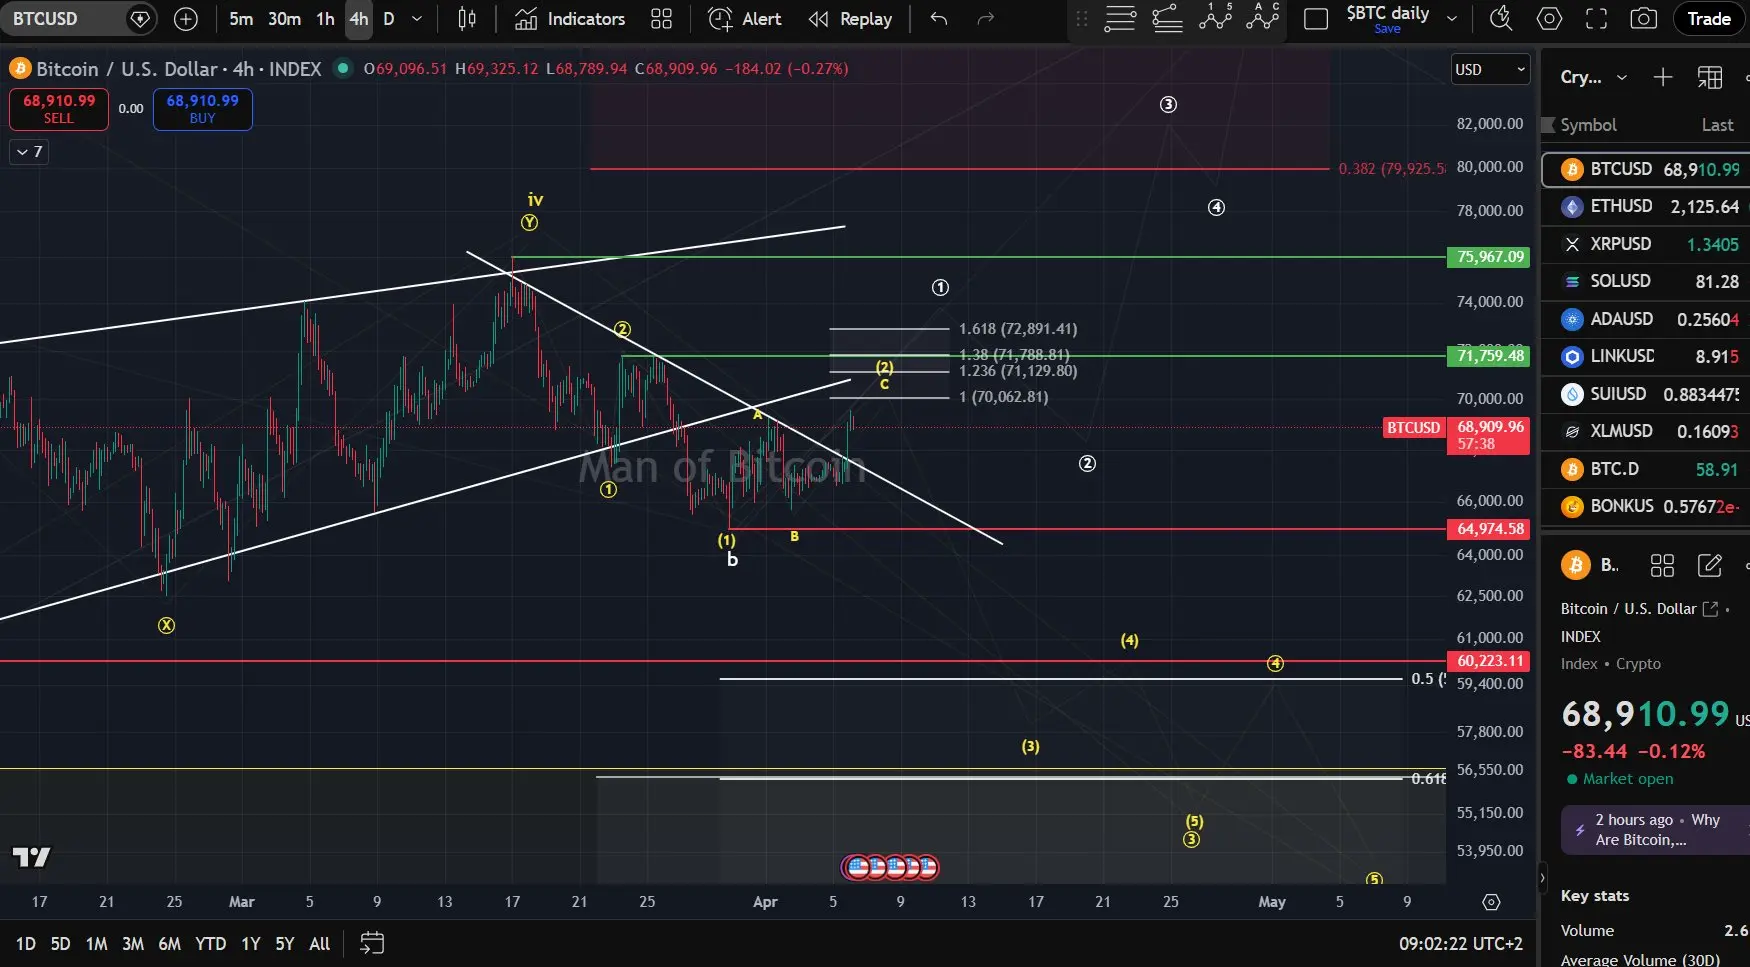Image resolution: width=1750 pixels, height=967 pixels.
Task: Select ADAUSD in the watchlist
Action: (x=1646, y=319)
